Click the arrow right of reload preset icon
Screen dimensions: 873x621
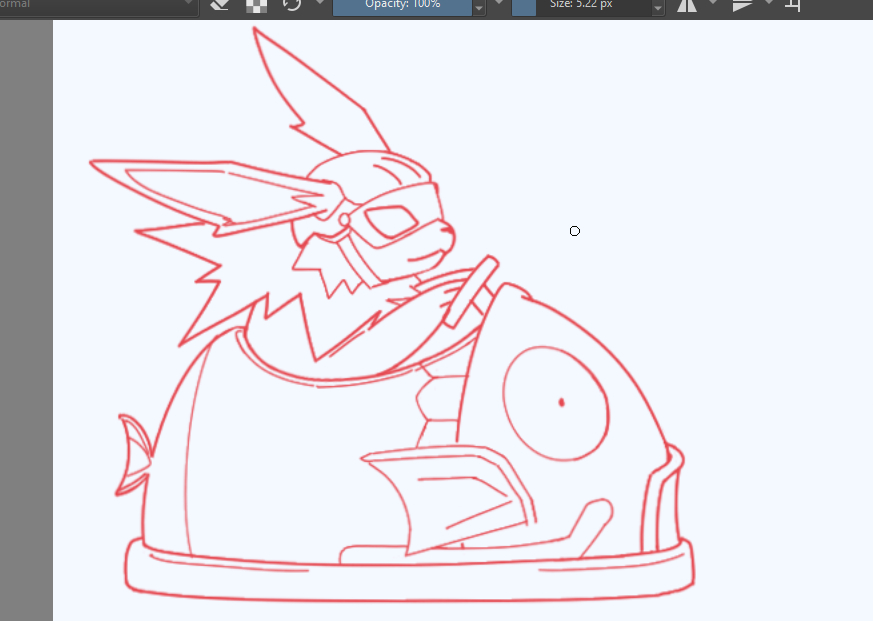[x=319, y=5]
